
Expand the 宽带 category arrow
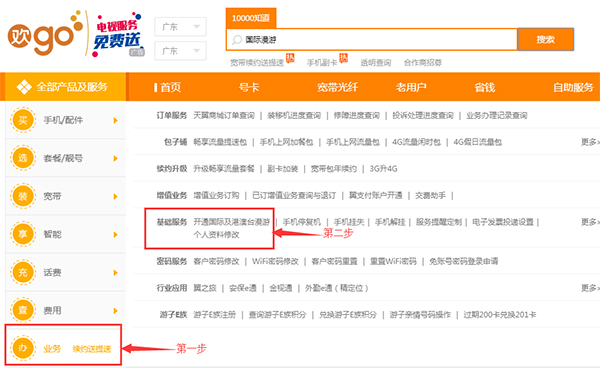116,197
